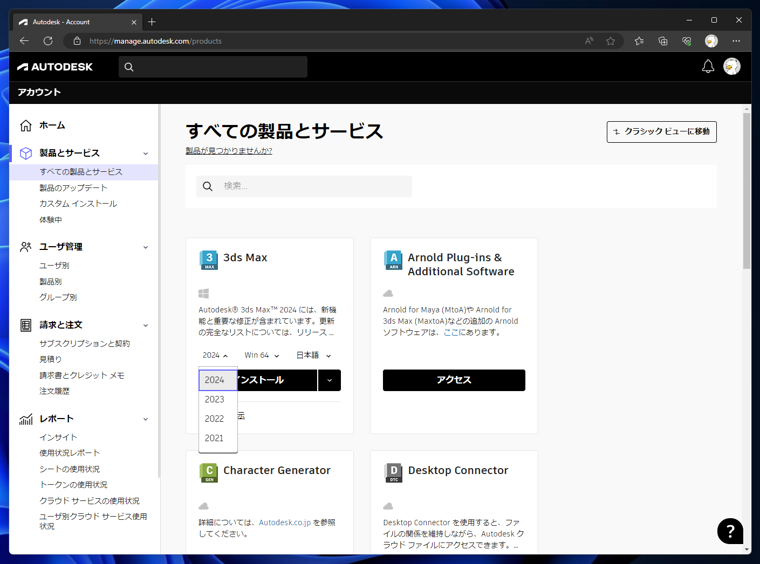Open 見積り in sidebar
Viewport: 760px width, 564px height.
pos(50,360)
